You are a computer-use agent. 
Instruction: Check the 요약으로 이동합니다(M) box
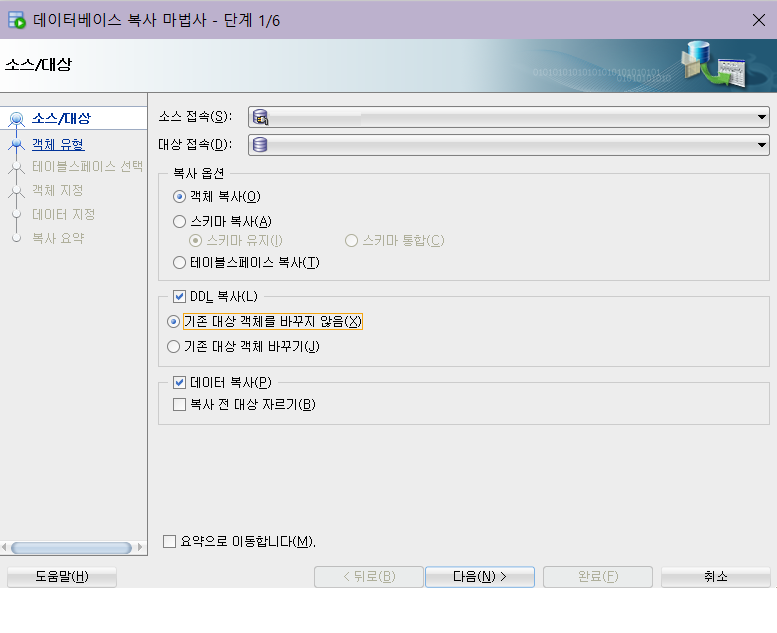click(169, 541)
